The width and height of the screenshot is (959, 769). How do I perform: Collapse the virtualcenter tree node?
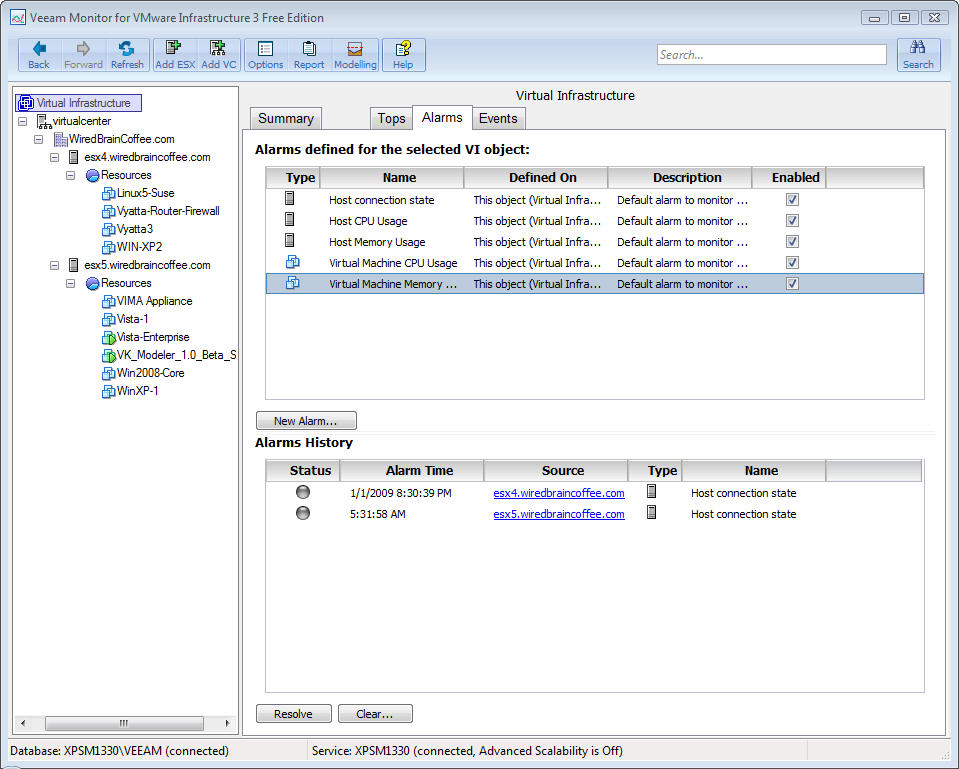coord(23,121)
